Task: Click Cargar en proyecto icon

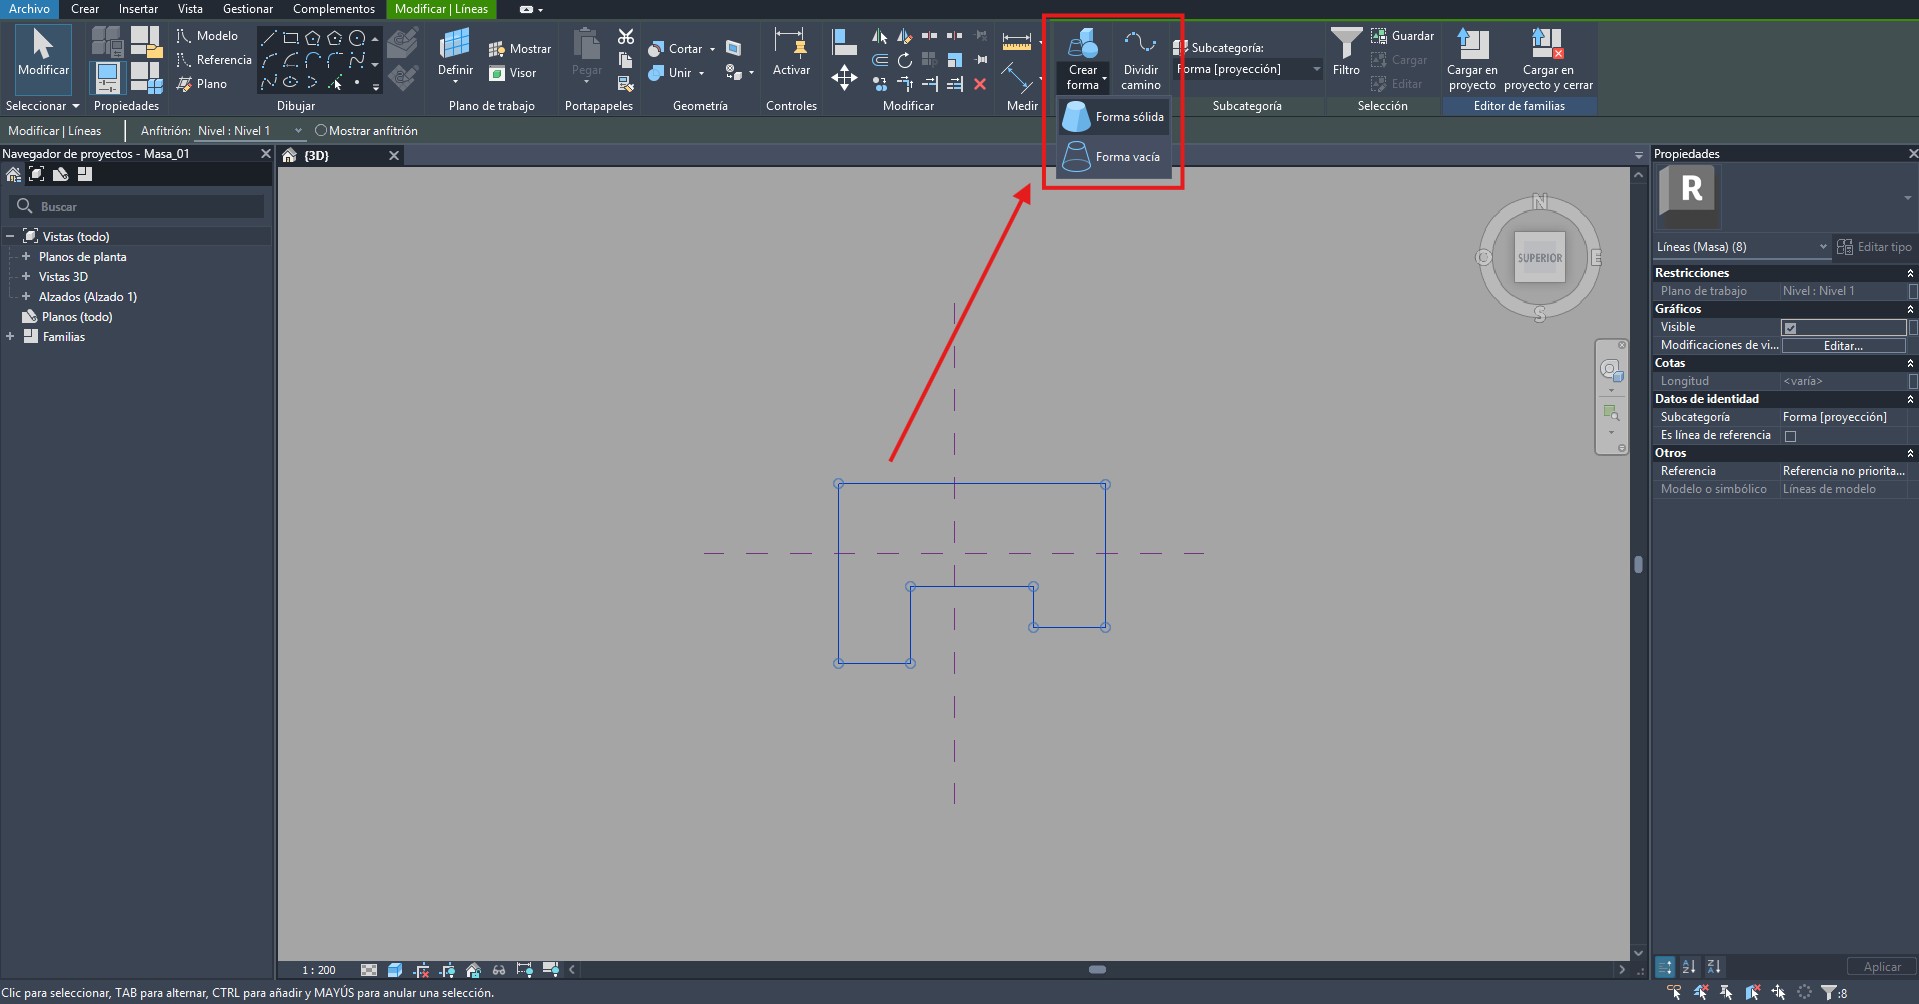Action: pyautogui.click(x=1472, y=58)
